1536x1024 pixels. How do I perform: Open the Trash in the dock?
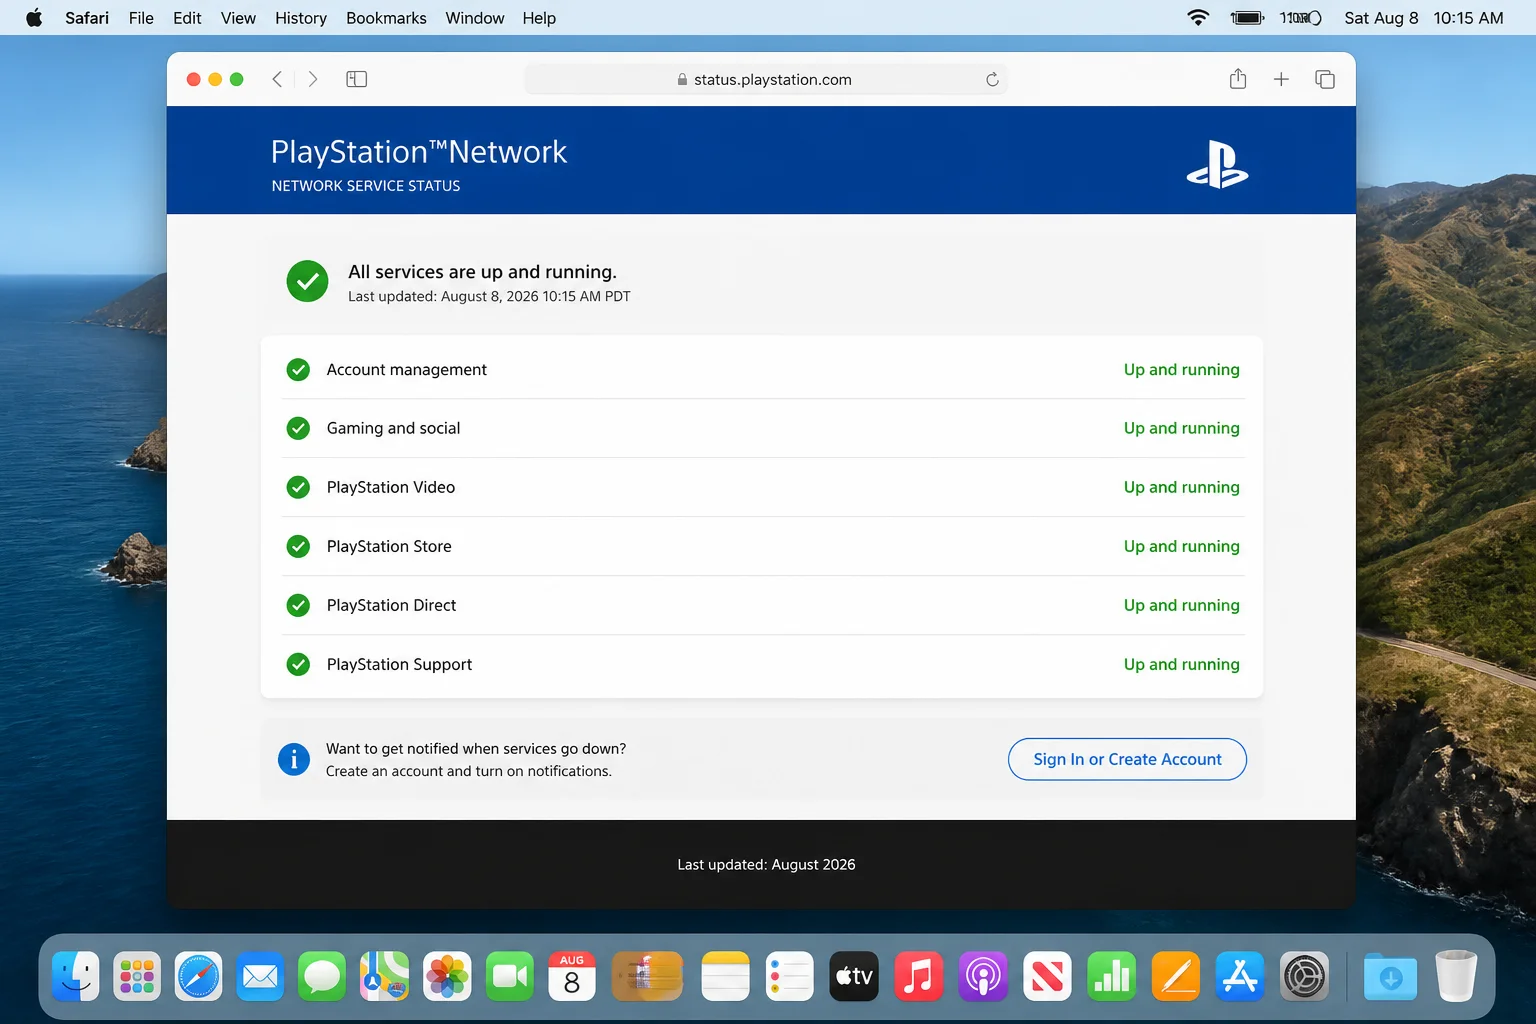pos(1456,976)
